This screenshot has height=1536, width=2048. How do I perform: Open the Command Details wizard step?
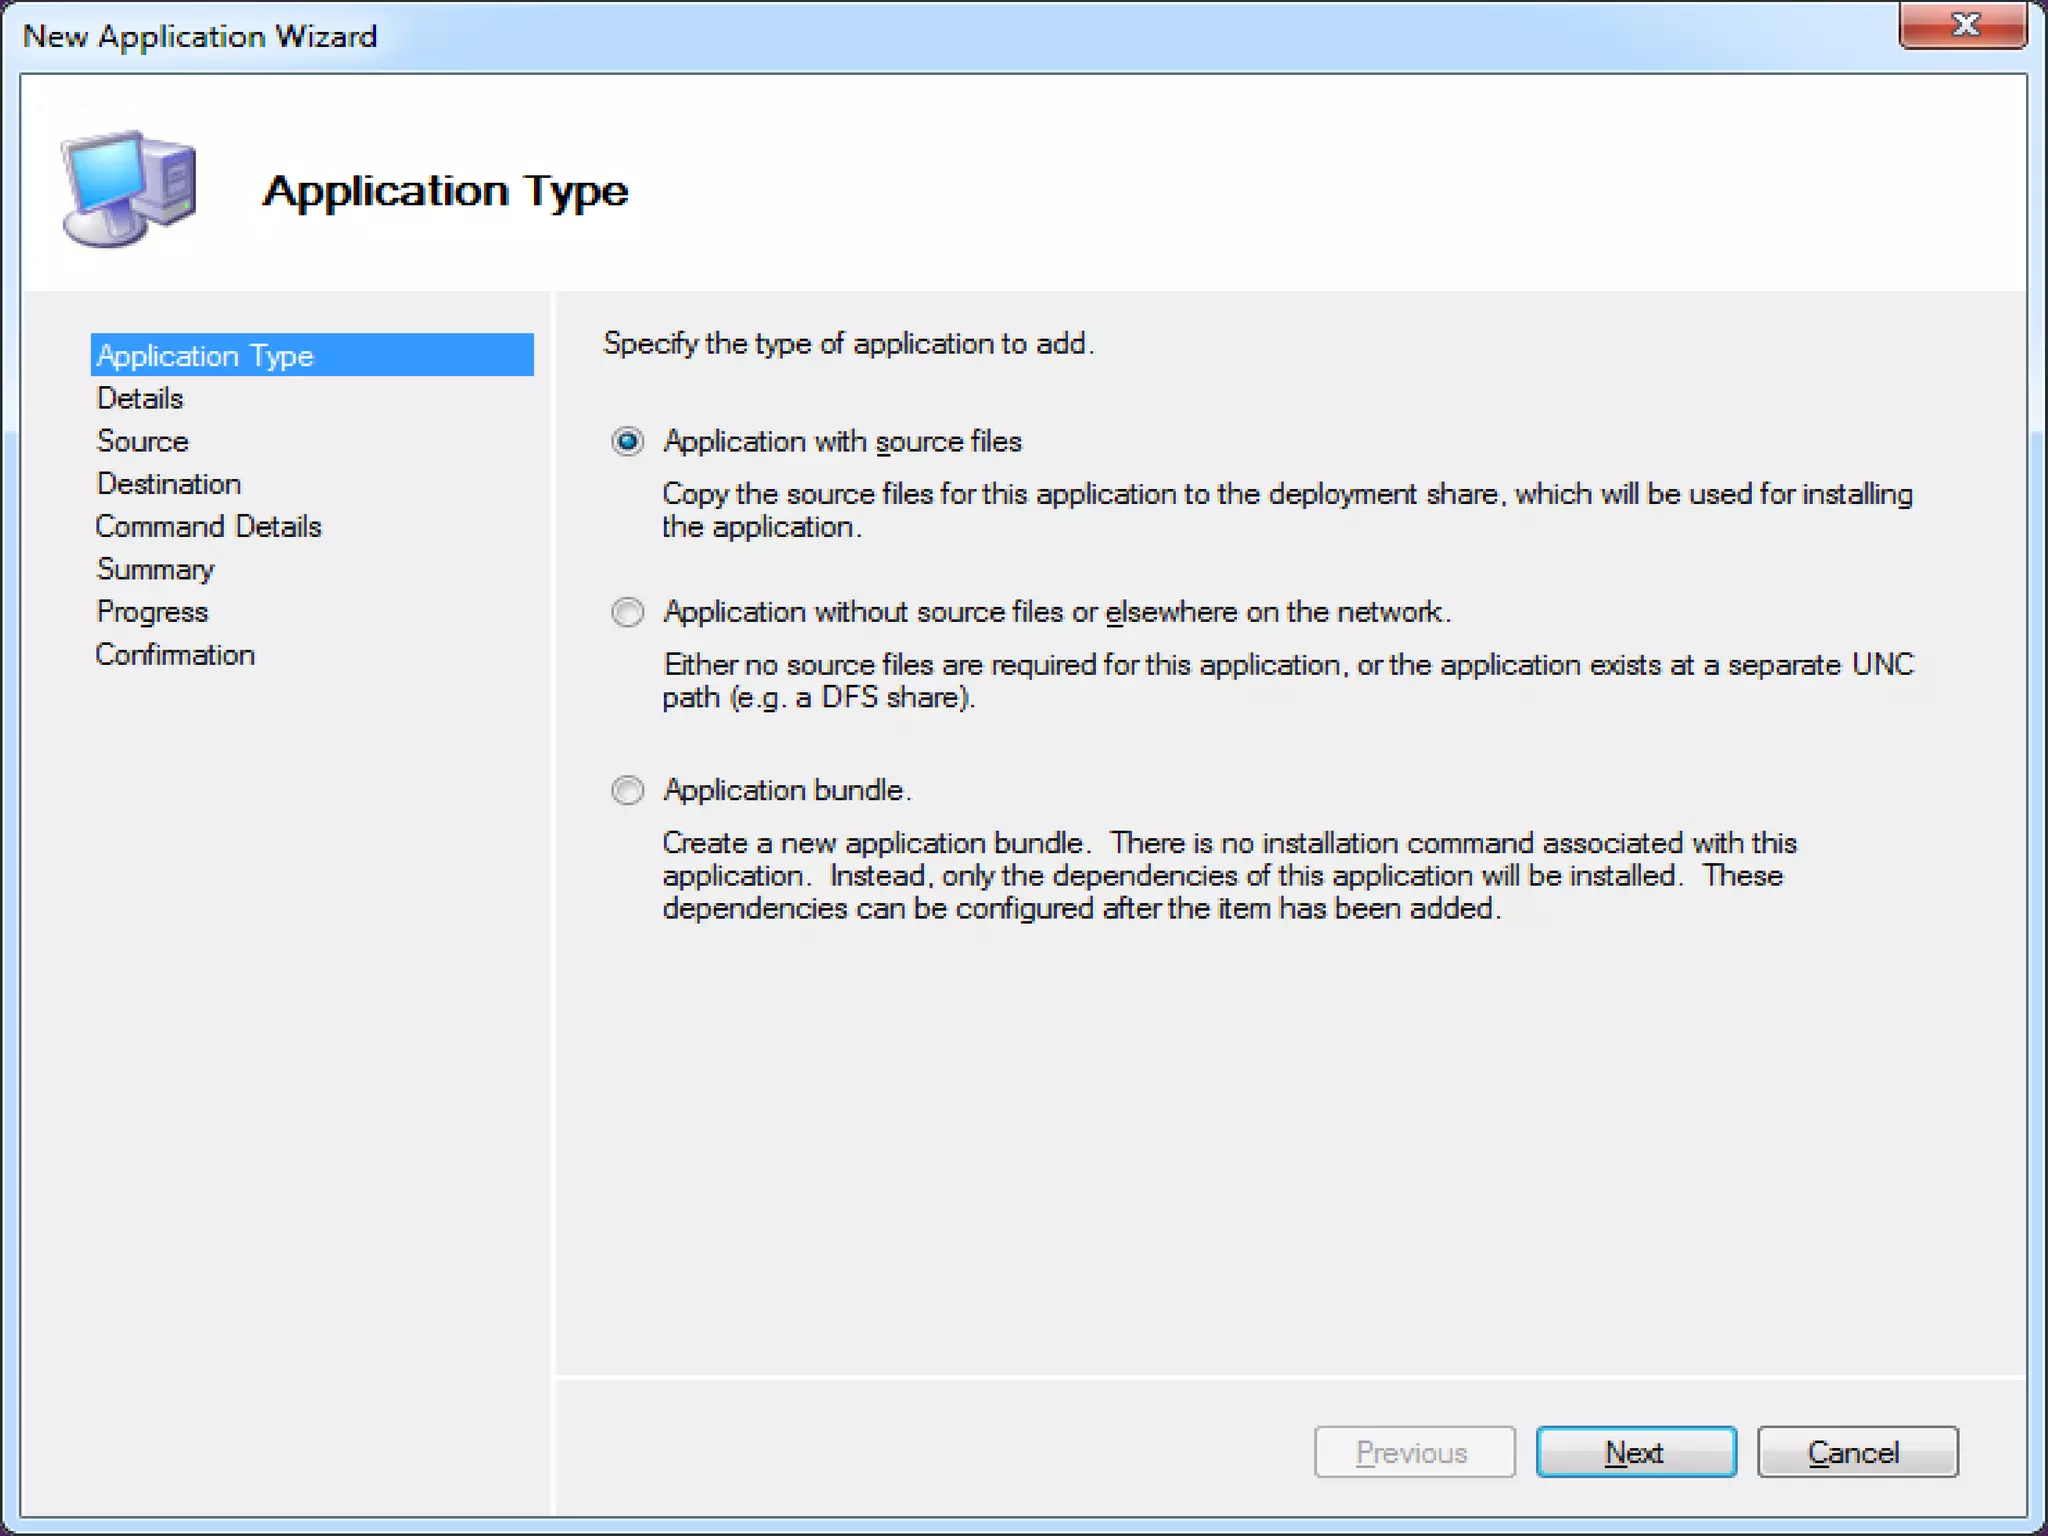209,527
